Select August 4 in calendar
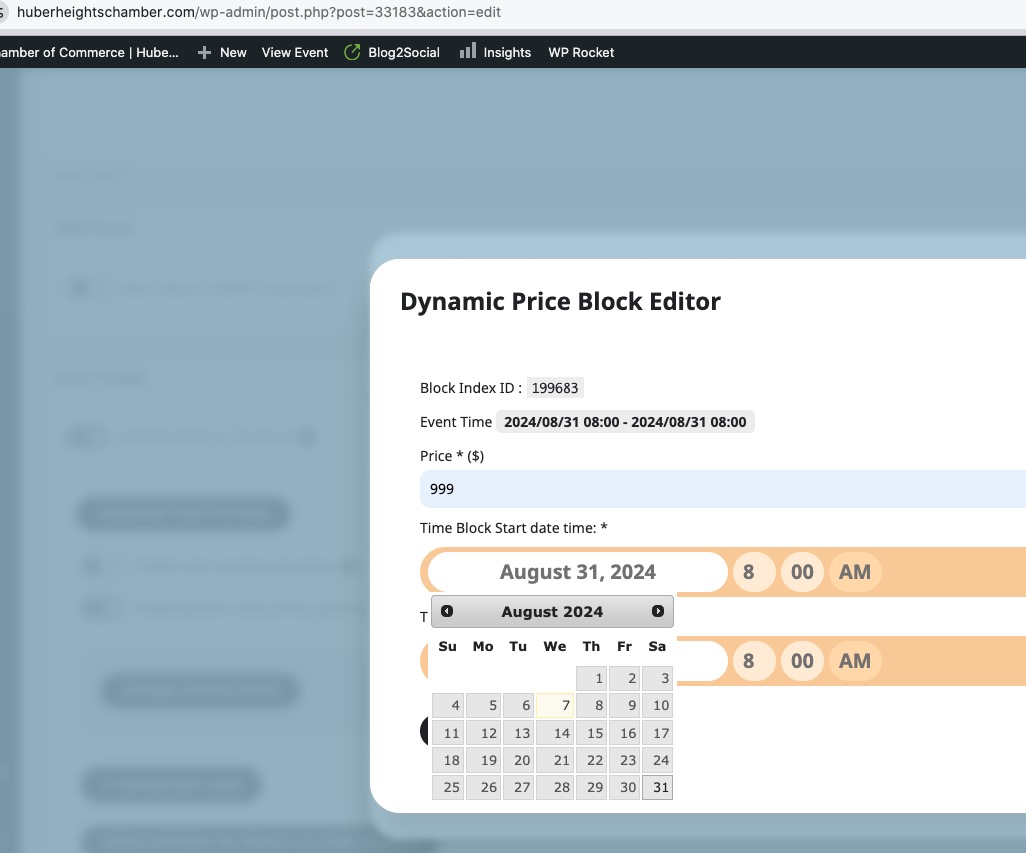This screenshot has width=1026, height=853. [x=448, y=705]
